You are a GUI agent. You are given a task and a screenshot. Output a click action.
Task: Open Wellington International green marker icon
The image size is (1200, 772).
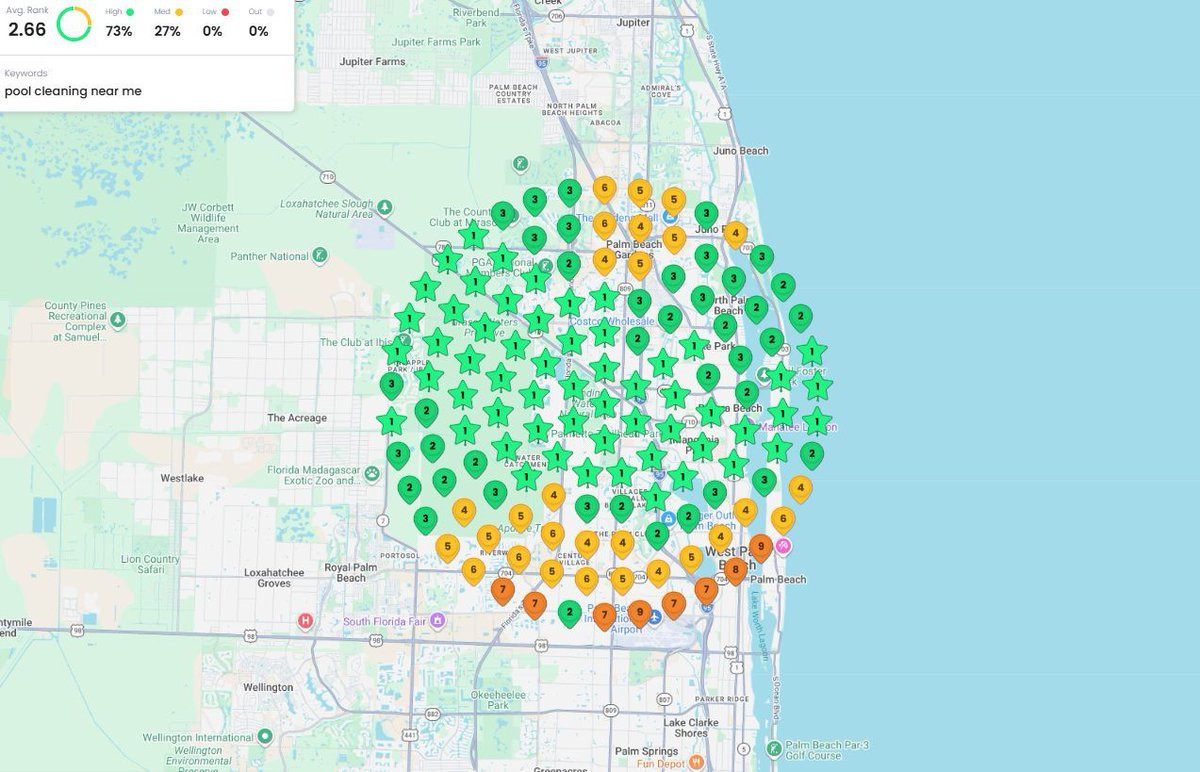265,737
